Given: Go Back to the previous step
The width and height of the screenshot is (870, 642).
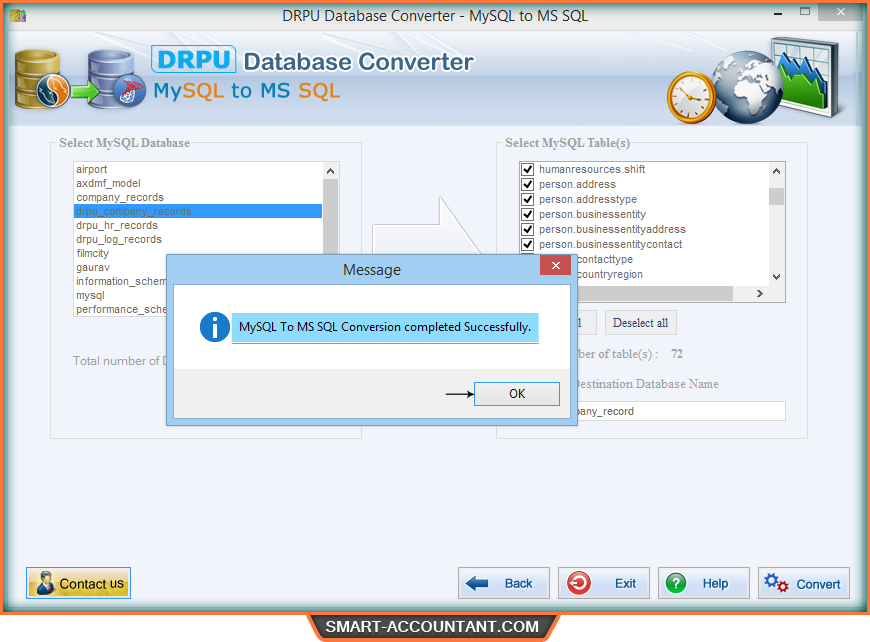Looking at the screenshot, I should [x=504, y=583].
